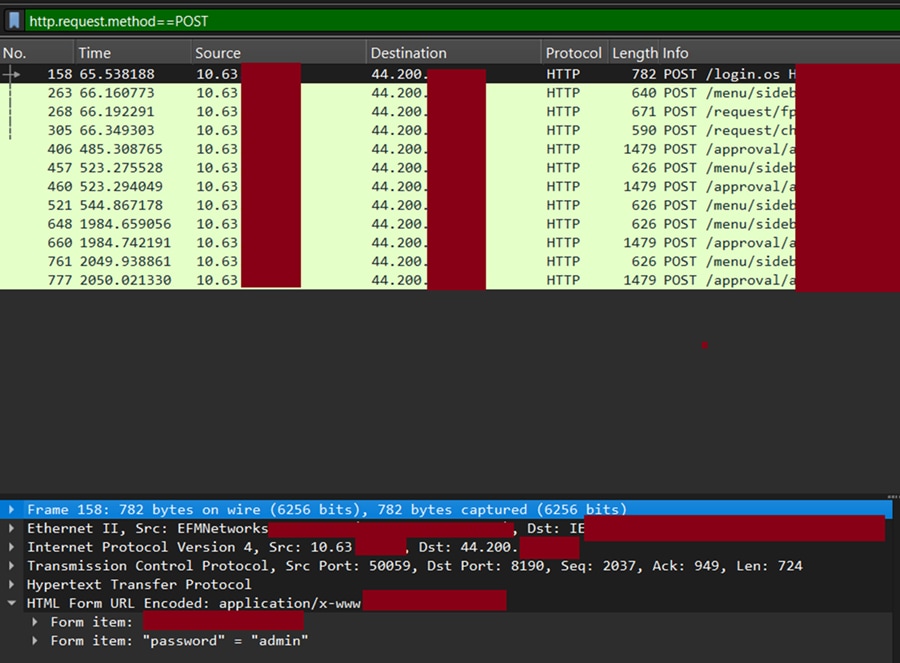Select packet 660 at time 1984.742191

click(x=450, y=243)
